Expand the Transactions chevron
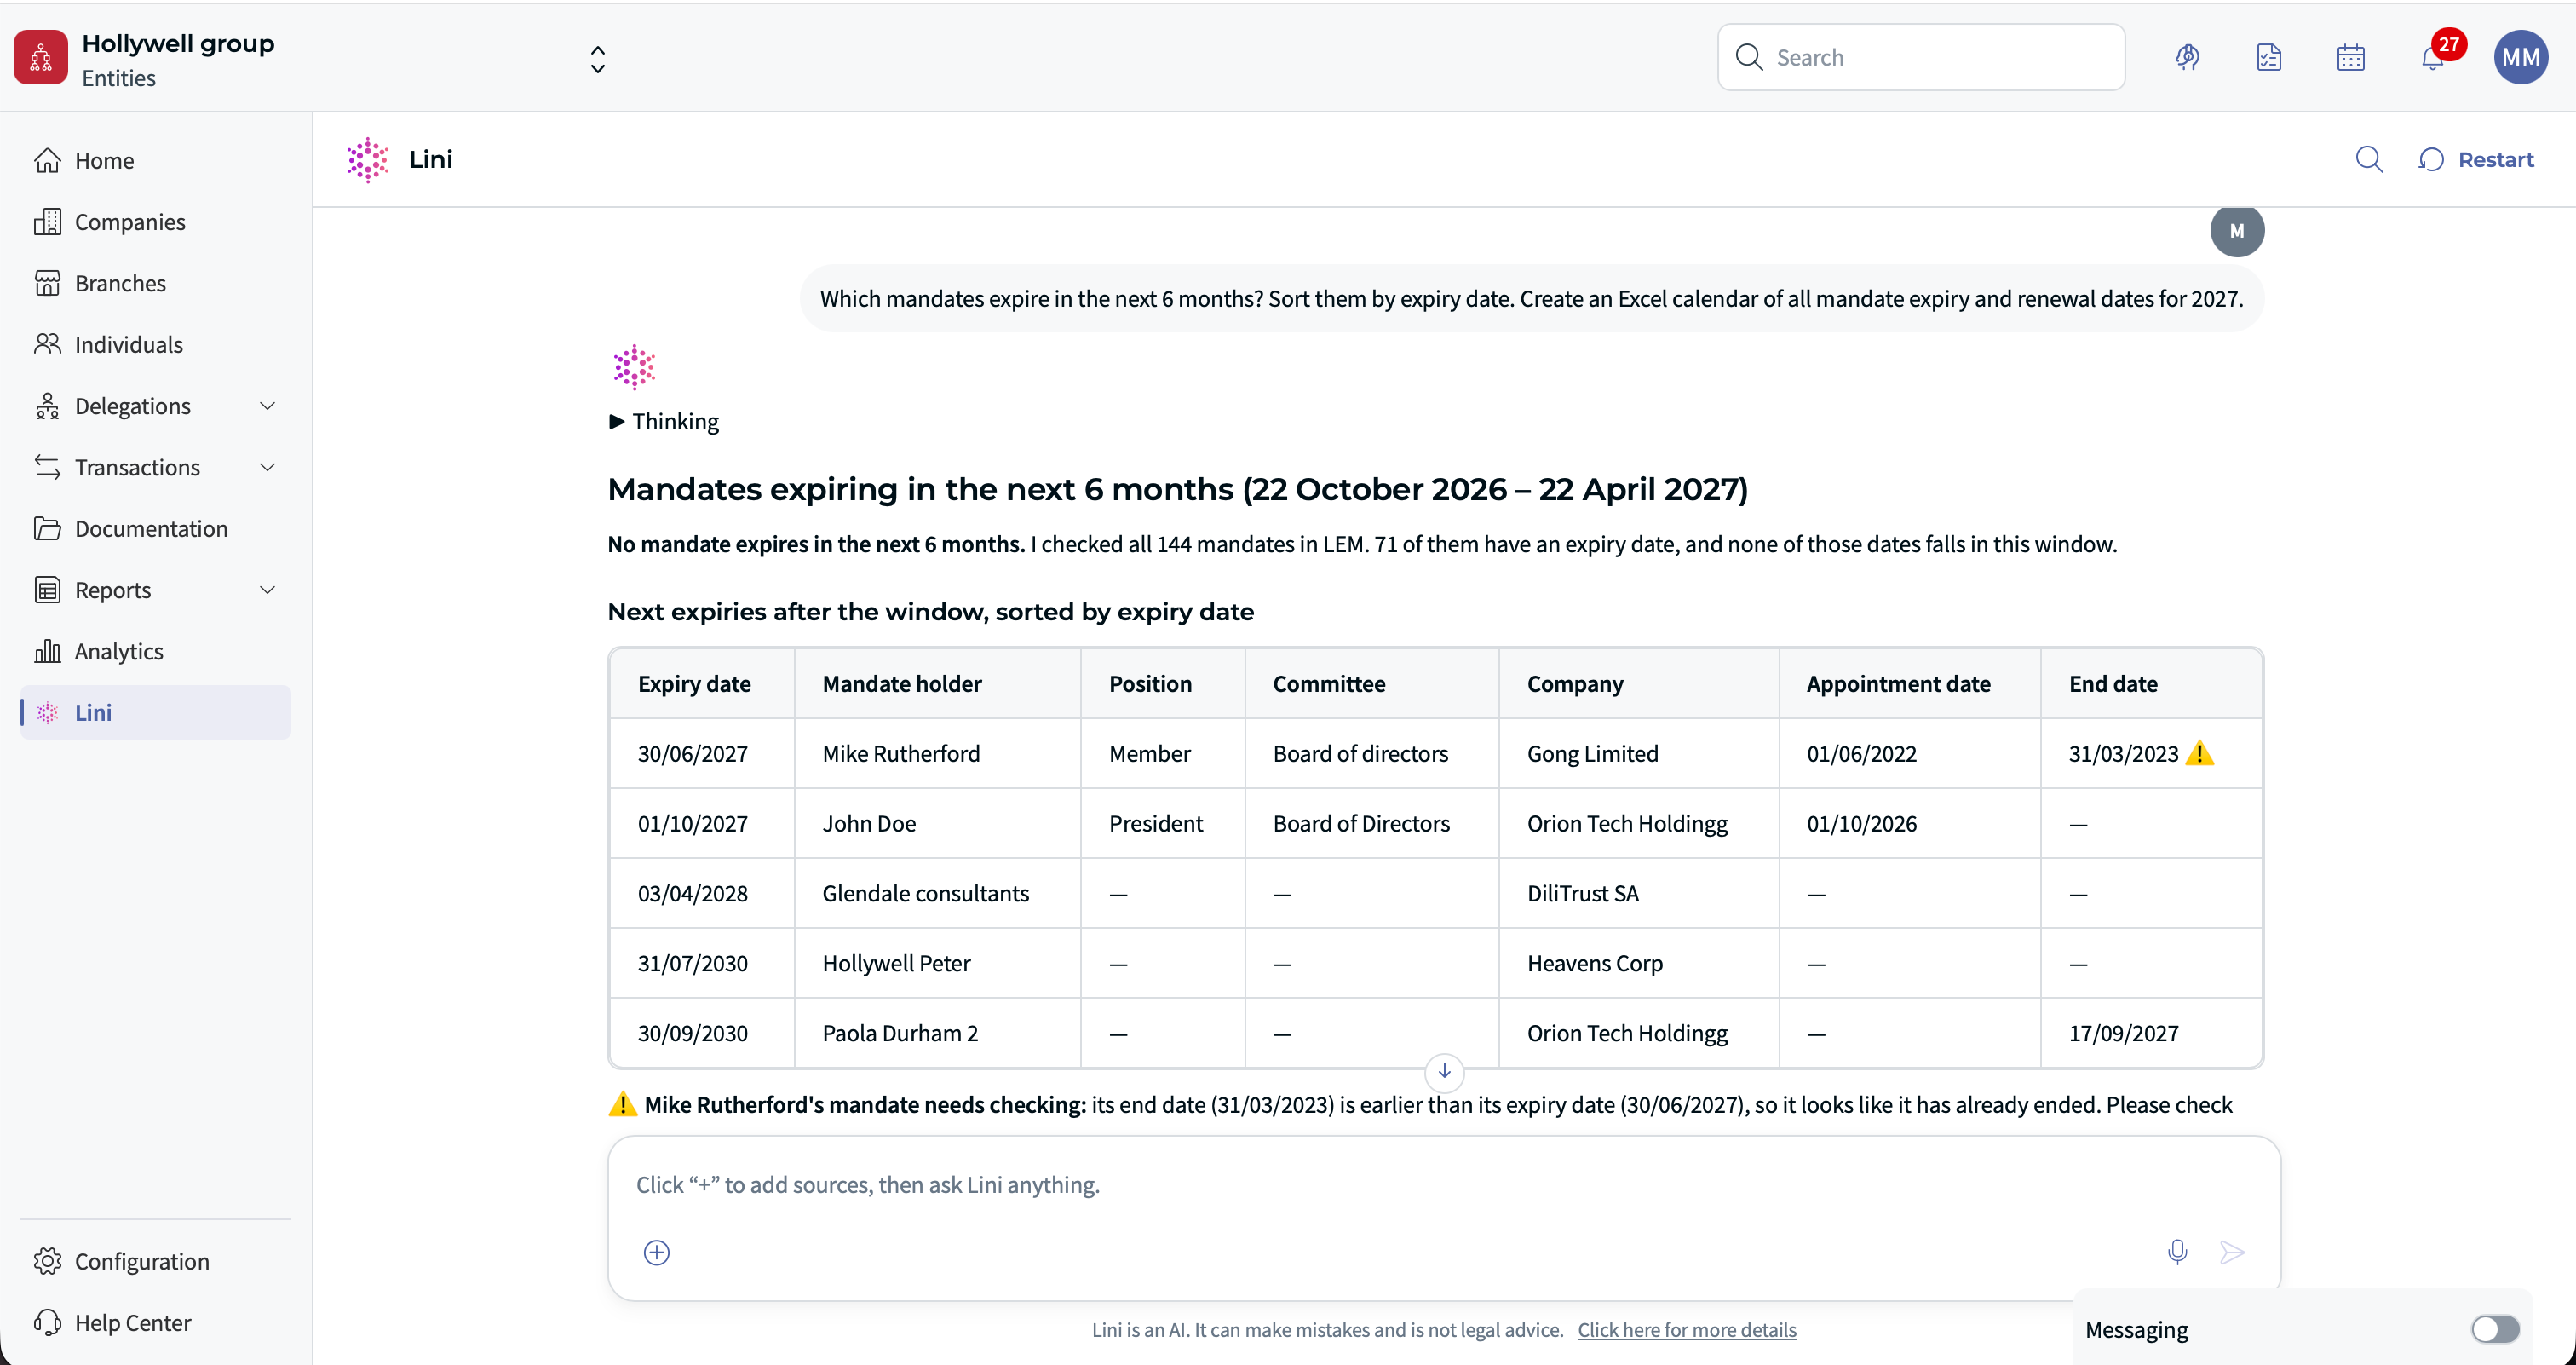 (x=267, y=467)
